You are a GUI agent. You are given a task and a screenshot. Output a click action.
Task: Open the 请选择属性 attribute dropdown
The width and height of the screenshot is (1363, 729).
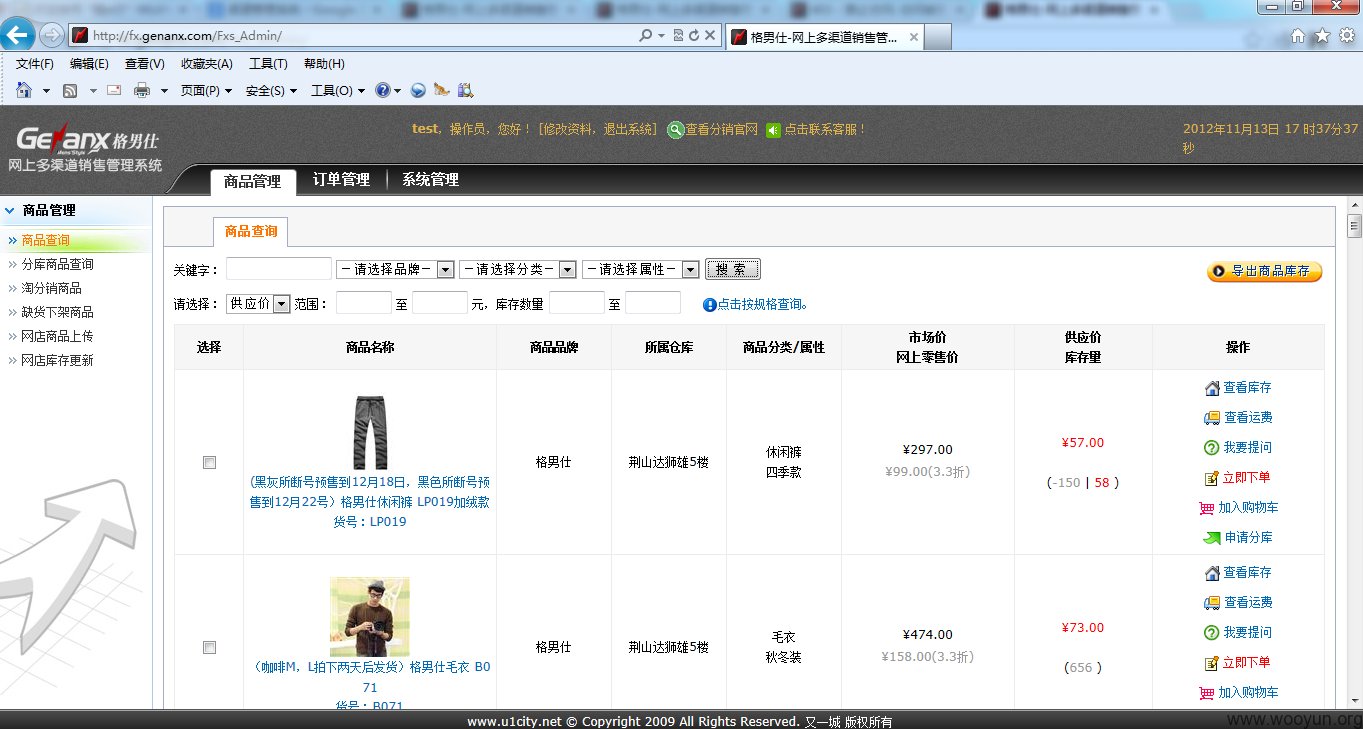[641, 269]
